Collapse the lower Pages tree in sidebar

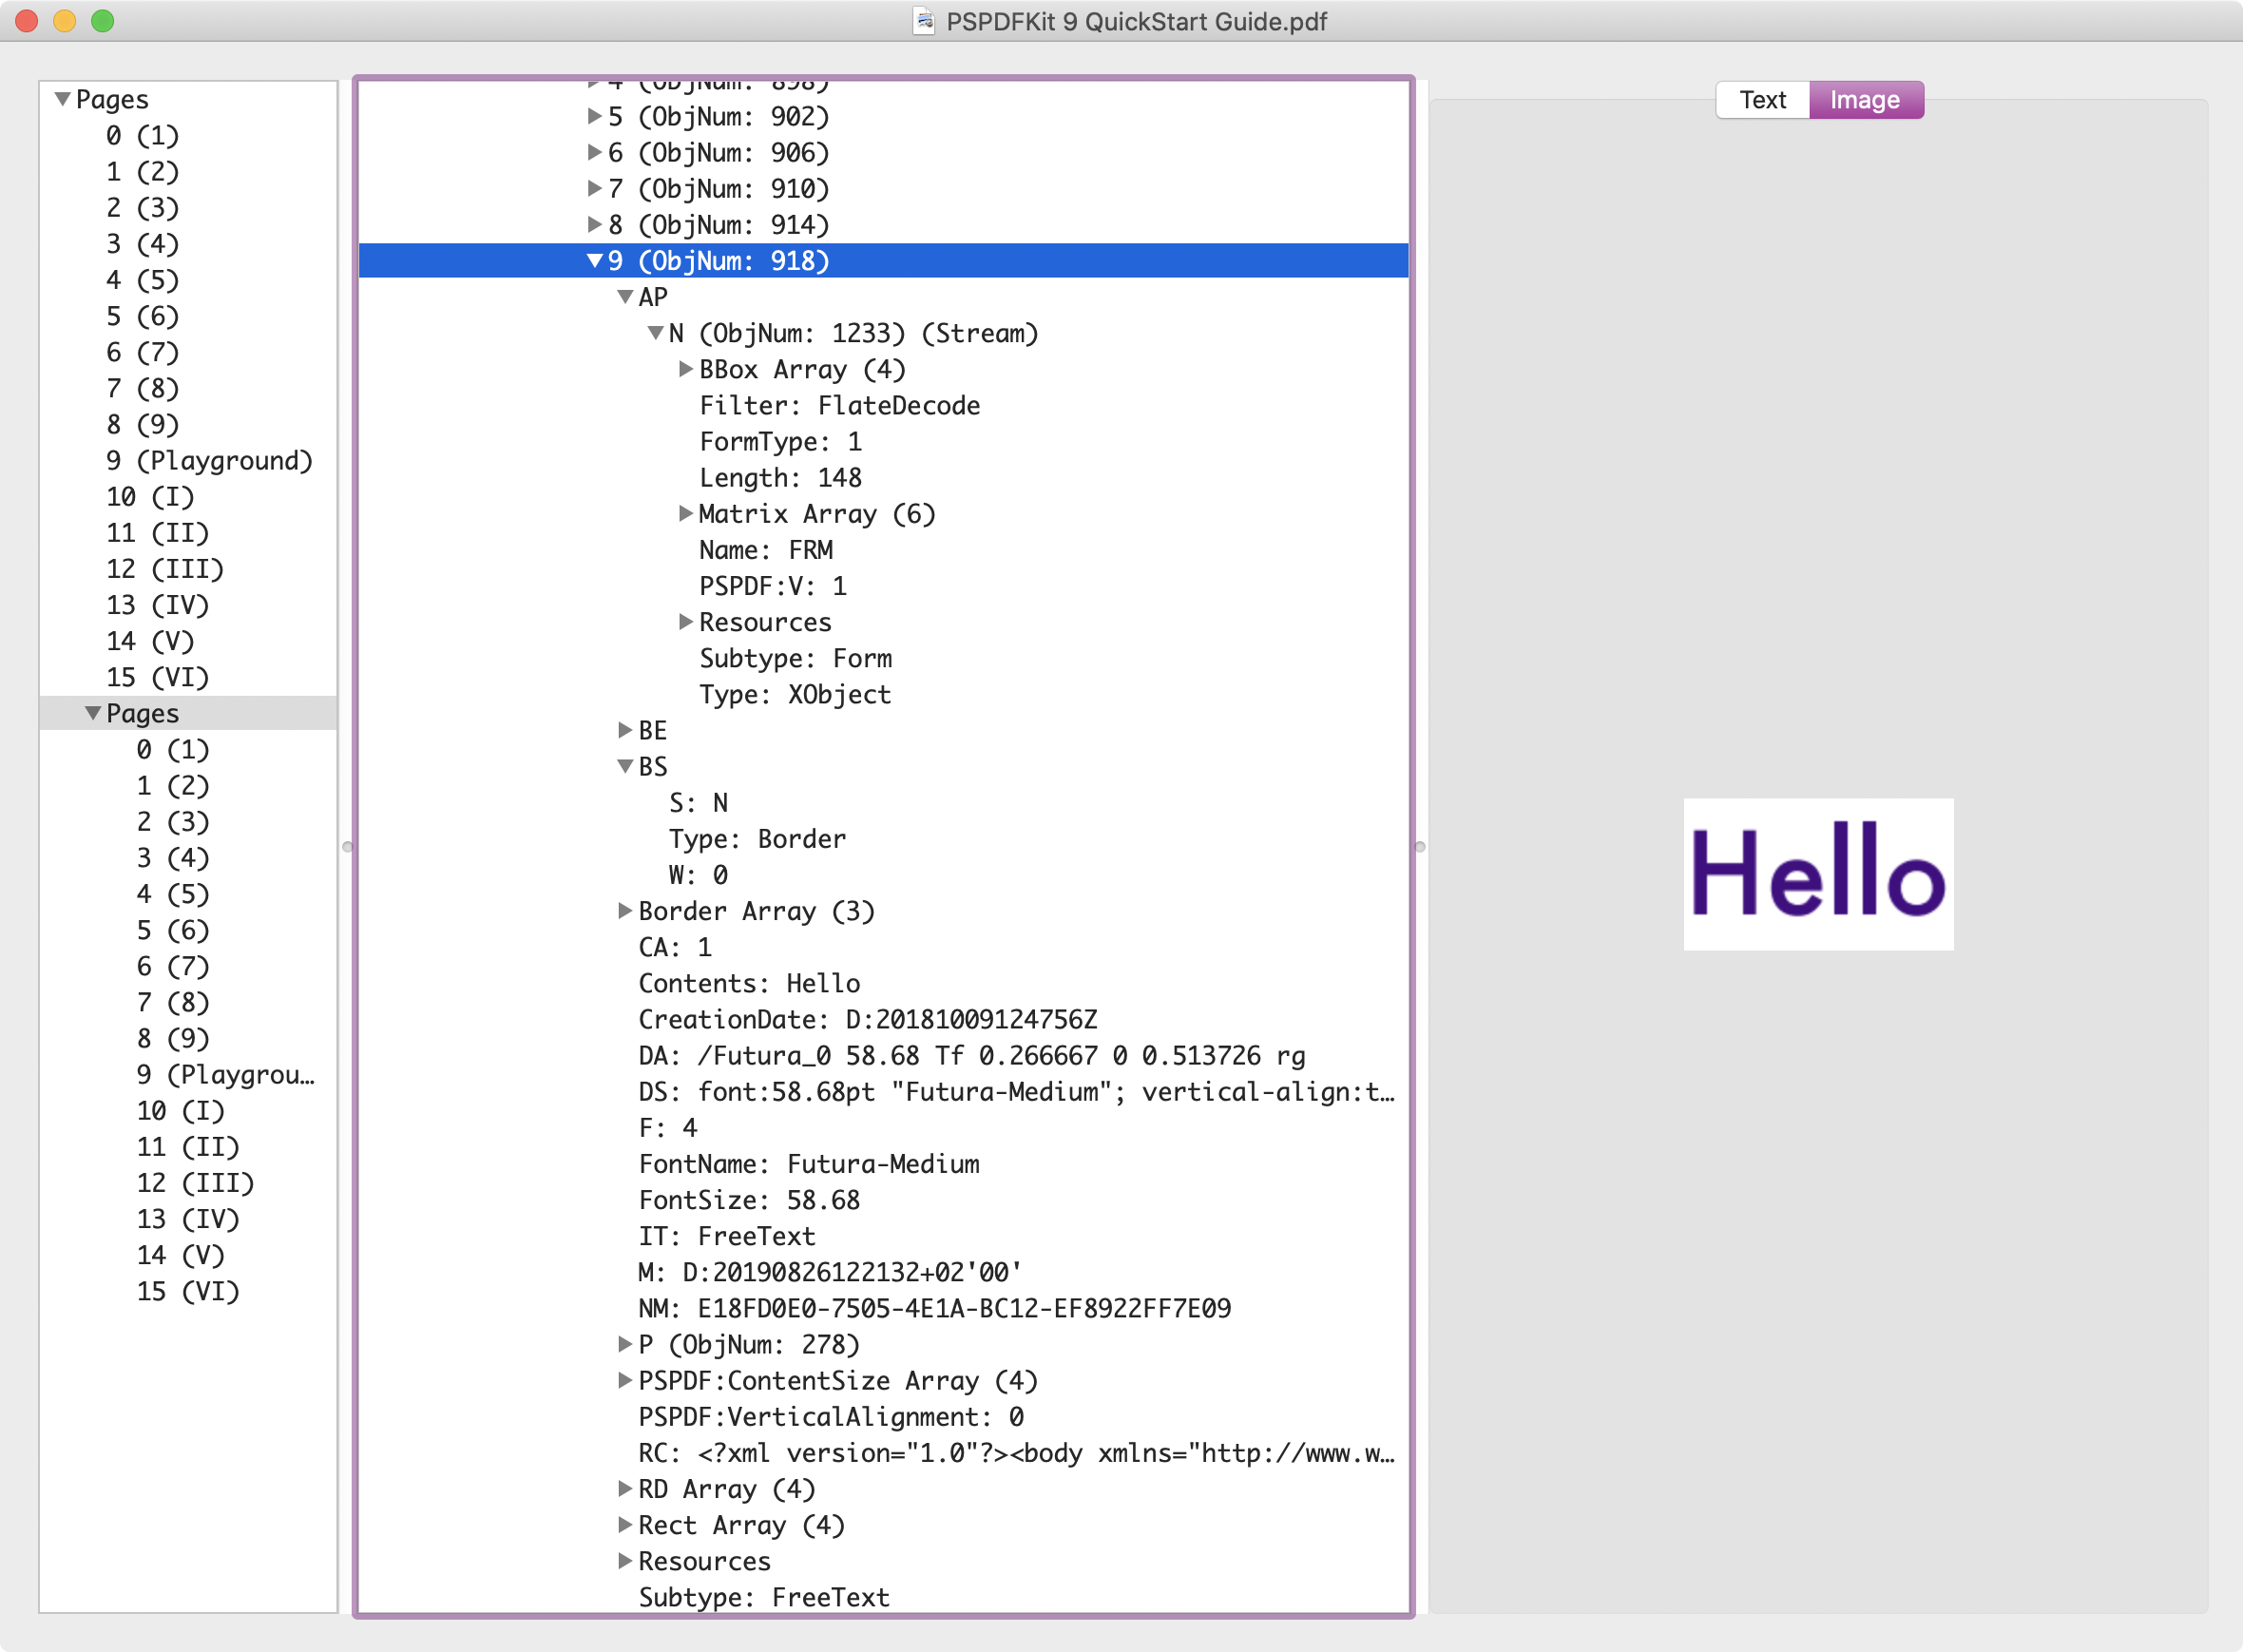click(x=93, y=713)
